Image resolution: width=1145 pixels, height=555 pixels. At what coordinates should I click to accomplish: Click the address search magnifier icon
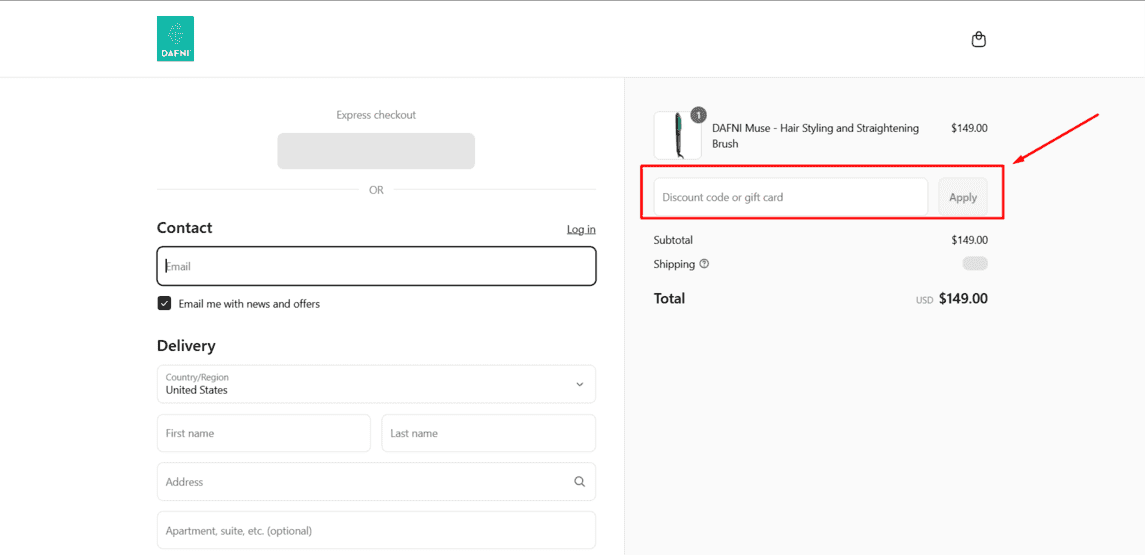point(580,482)
